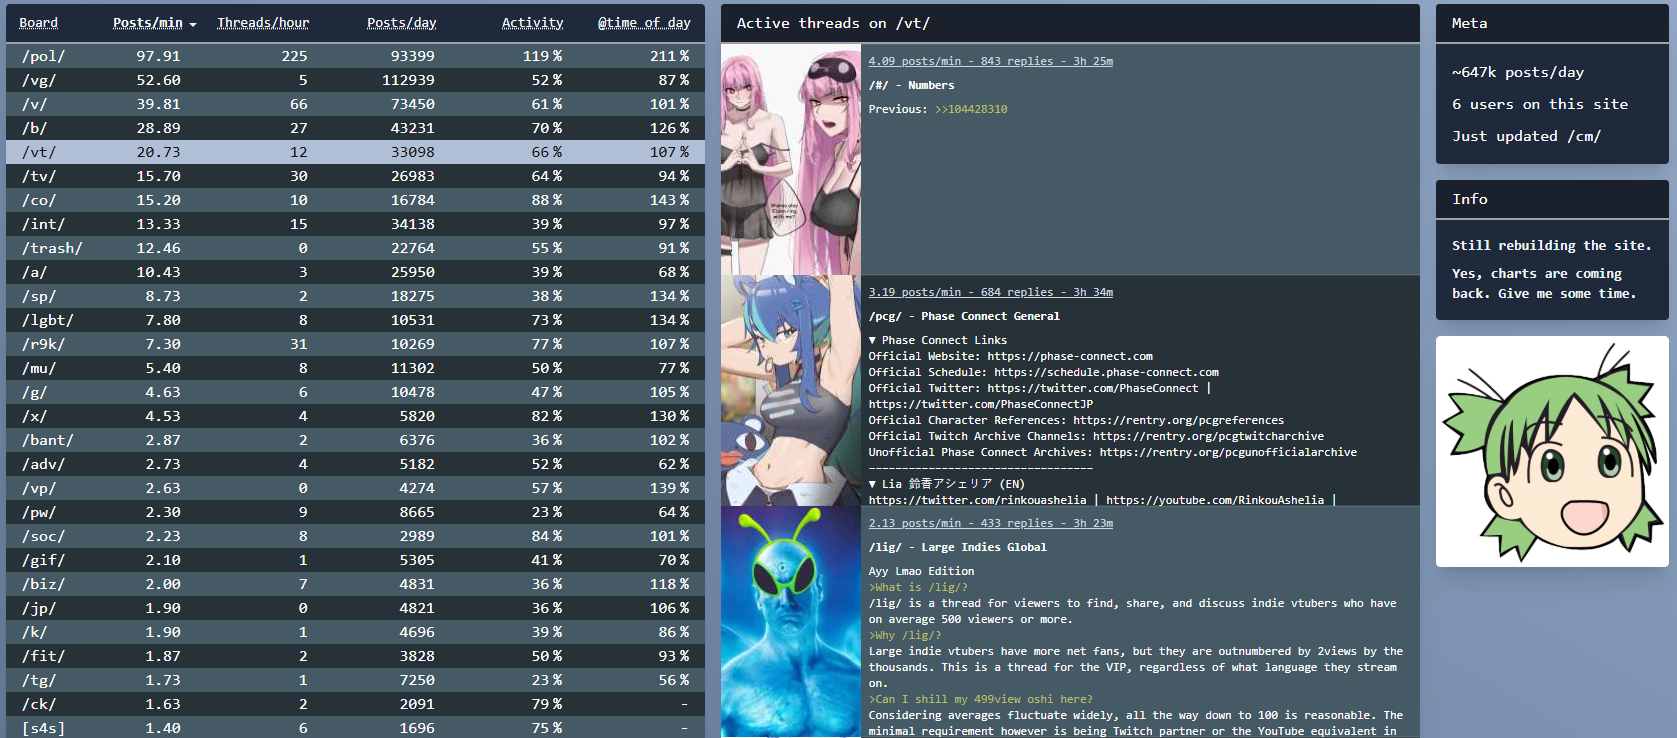The width and height of the screenshot is (1677, 738).
Task: Follow the >>104428310 previous thread quote link
Action: (971, 109)
